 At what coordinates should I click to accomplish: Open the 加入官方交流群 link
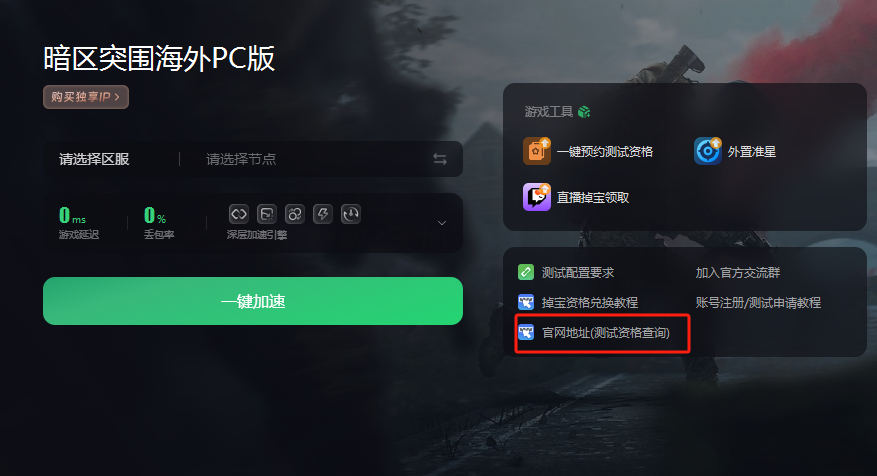pyautogui.click(x=738, y=272)
